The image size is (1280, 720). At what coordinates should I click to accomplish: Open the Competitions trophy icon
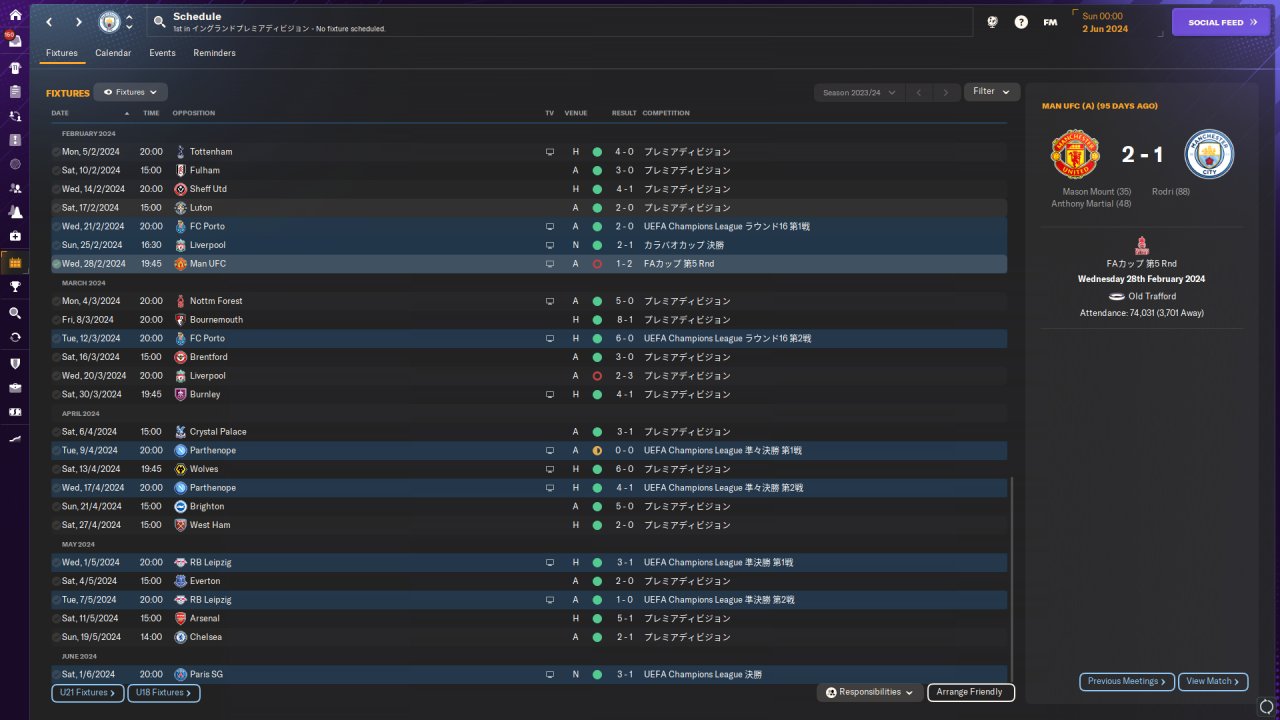click(x=15, y=286)
